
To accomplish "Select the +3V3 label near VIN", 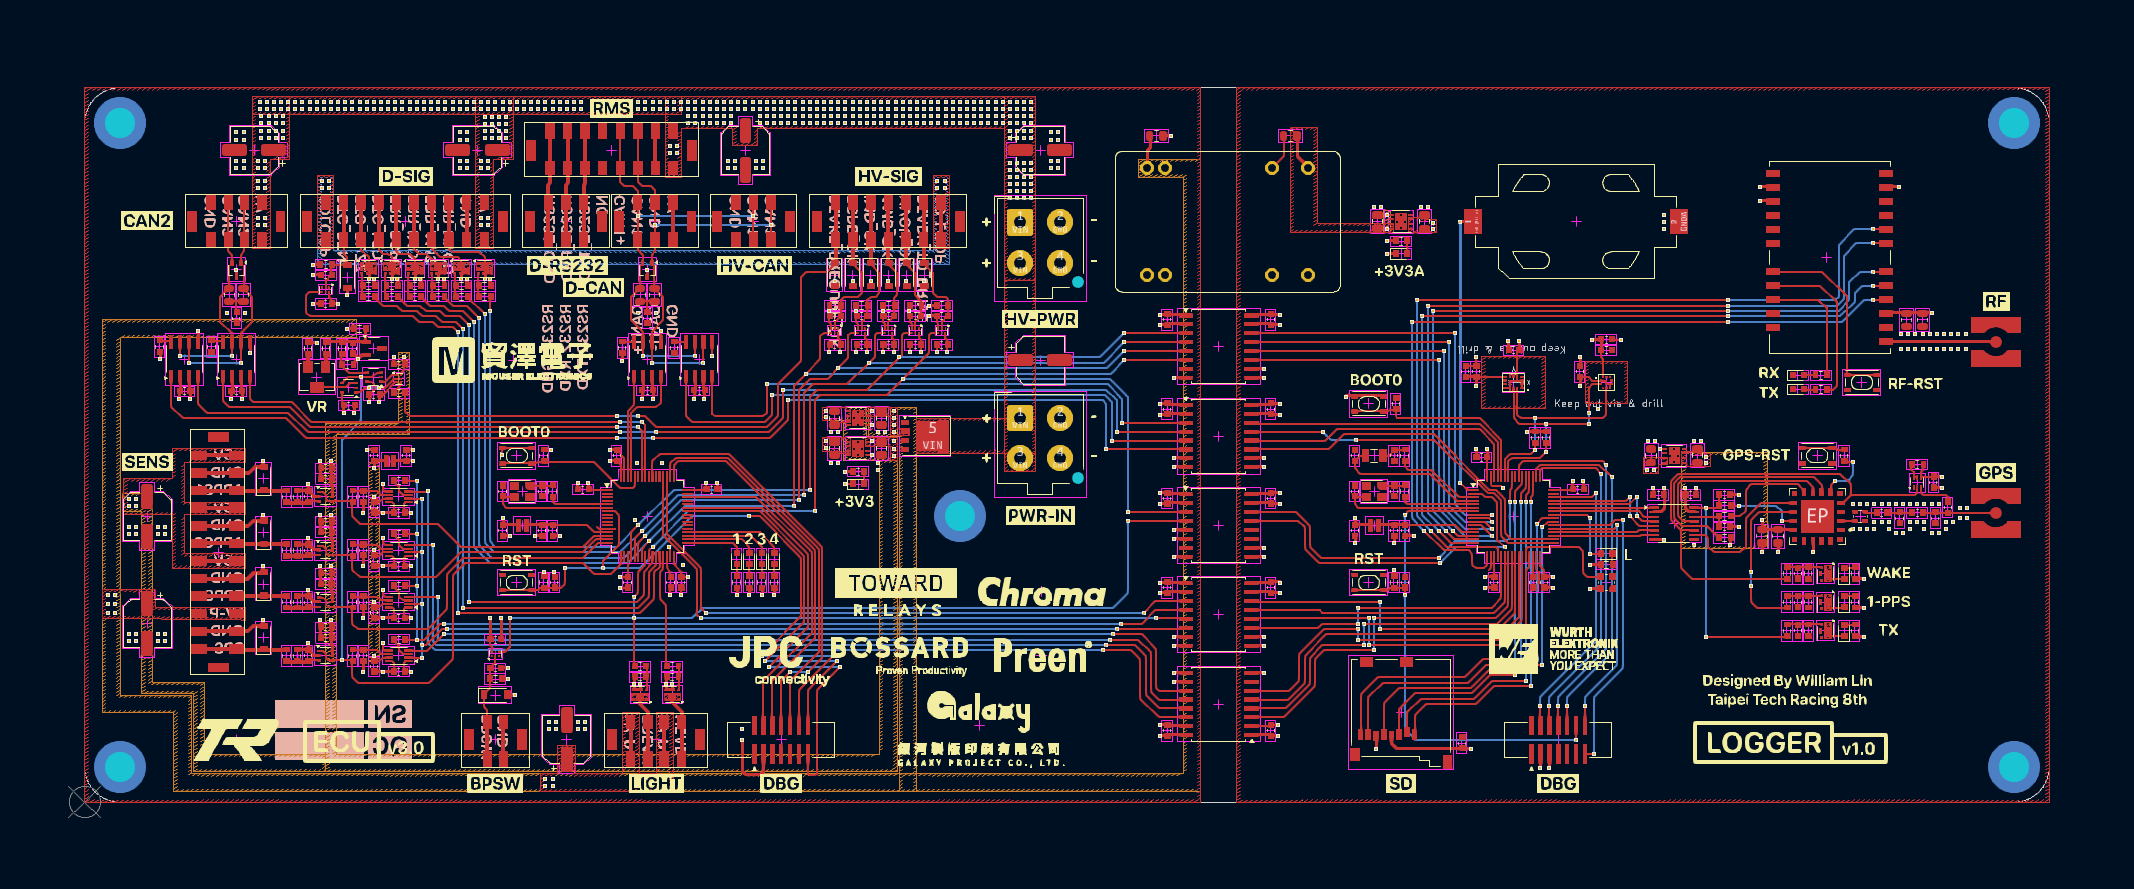I will tap(855, 502).
